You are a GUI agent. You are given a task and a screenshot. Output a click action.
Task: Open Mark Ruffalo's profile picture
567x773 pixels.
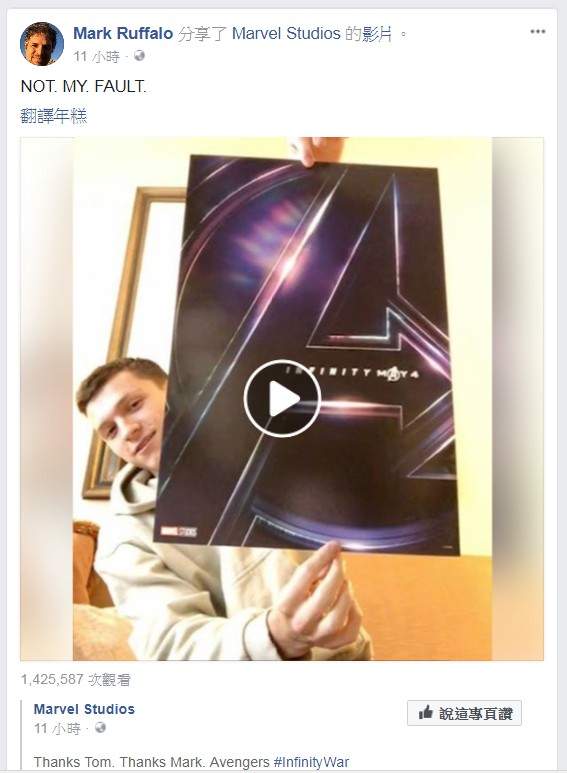coord(42,44)
